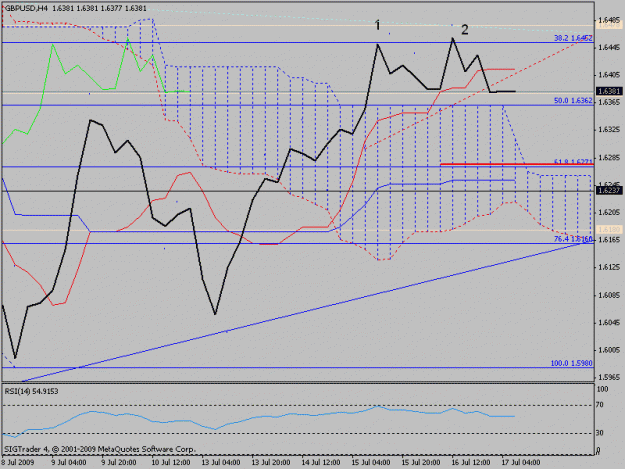Select the thick red horizontal resistance line
The width and height of the screenshot is (625, 469).
[x=517, y=164]
